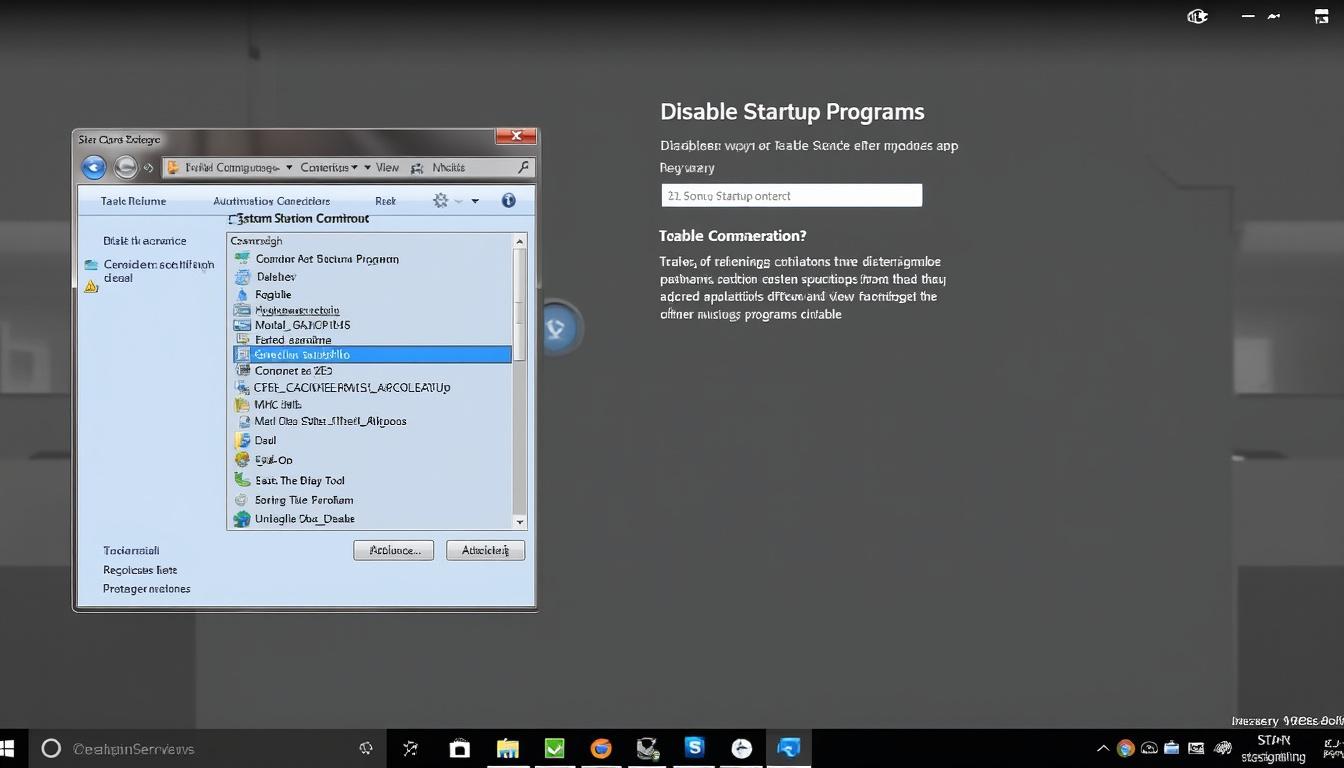The height and width of the screenshot is (768, 1344).
Task: Click the 'Advance...' button at the bottom
Action: pos(393,550)
